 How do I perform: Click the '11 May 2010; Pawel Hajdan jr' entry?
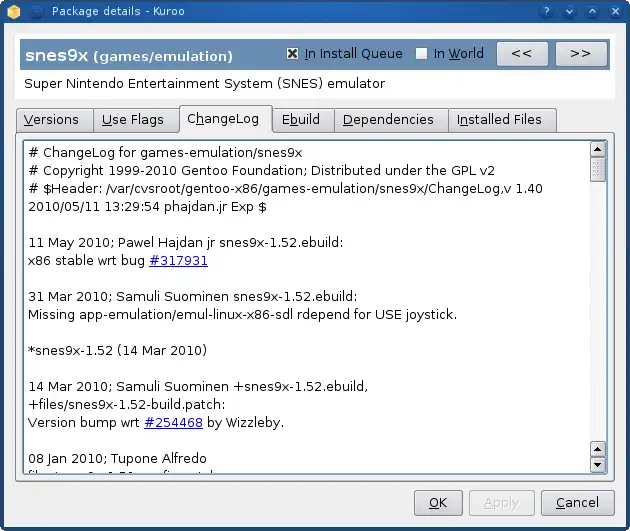coord(186,243)
